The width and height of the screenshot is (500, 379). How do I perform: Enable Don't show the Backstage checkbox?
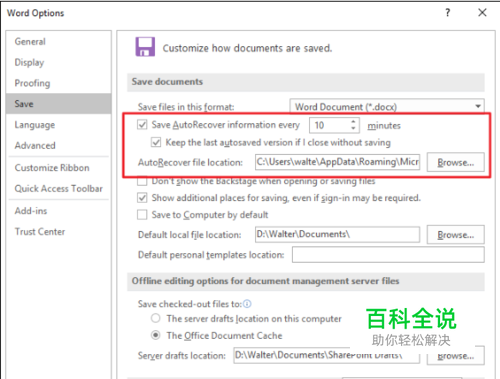pyautogui.click(x=142, y=181)
